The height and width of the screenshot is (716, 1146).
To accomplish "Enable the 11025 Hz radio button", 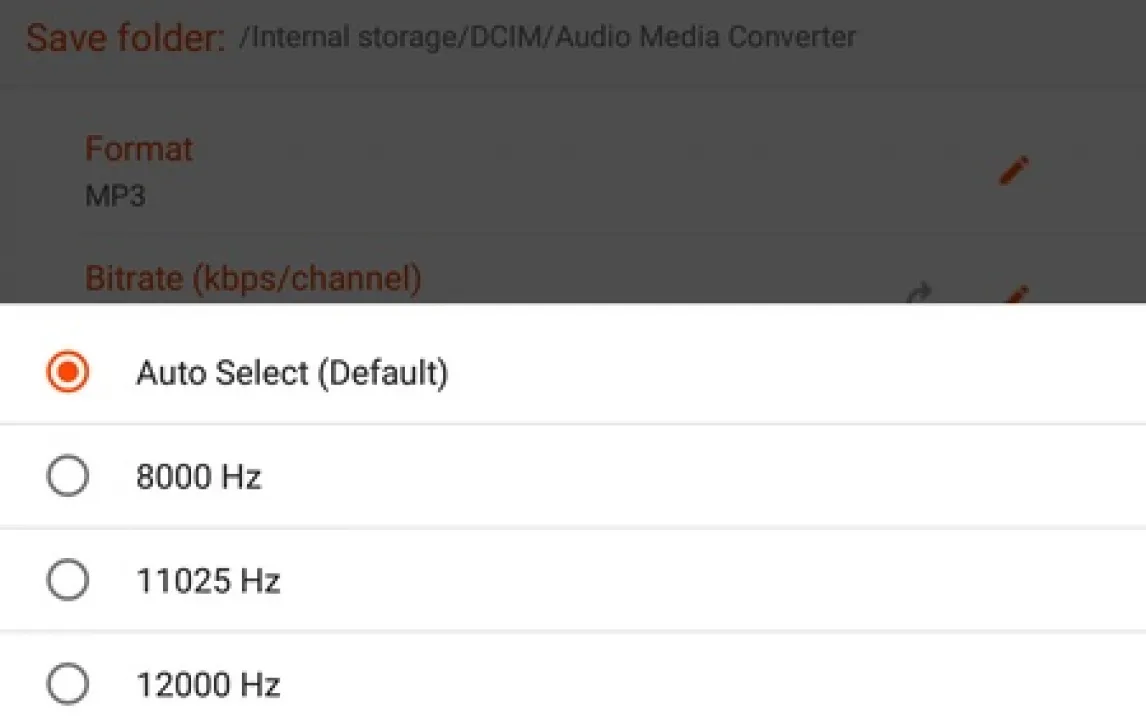I will click(68, 580).
